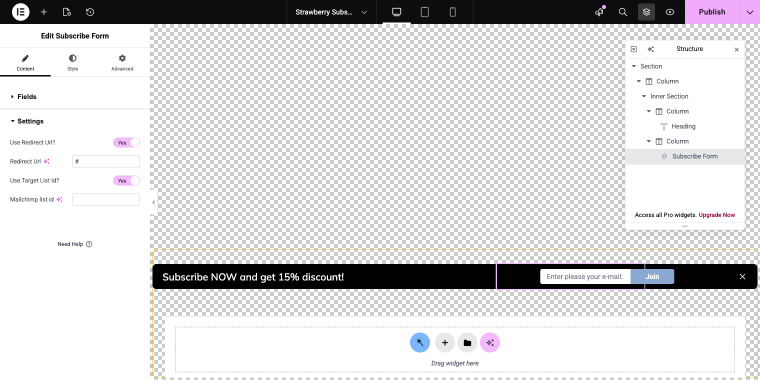Switch to the Style tab
The image size is (760, 380).
[73, 63]
